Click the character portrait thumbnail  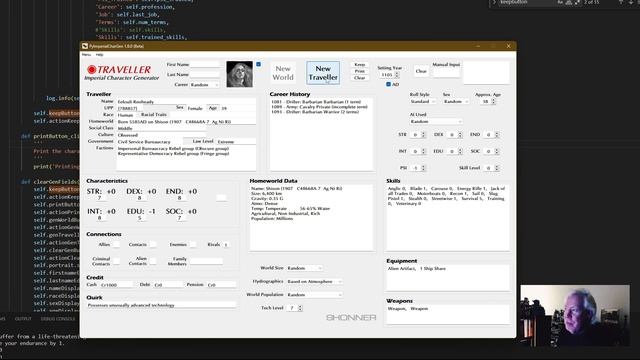(240, 74)
